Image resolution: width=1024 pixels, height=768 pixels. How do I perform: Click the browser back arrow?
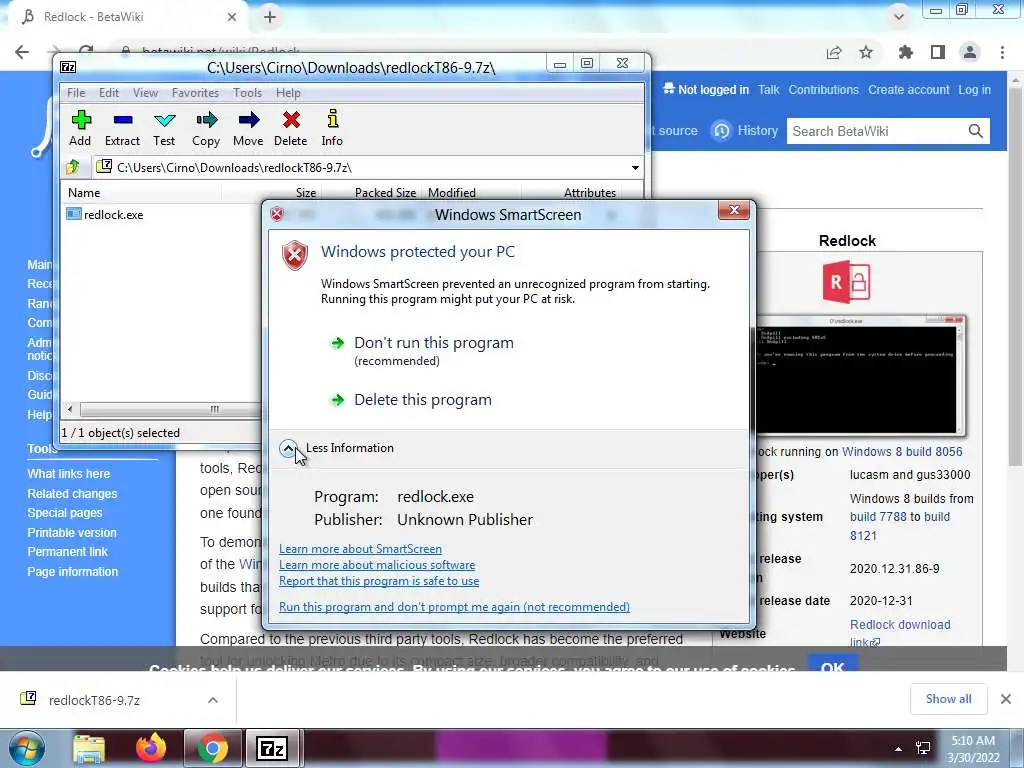tap(22, 52)
